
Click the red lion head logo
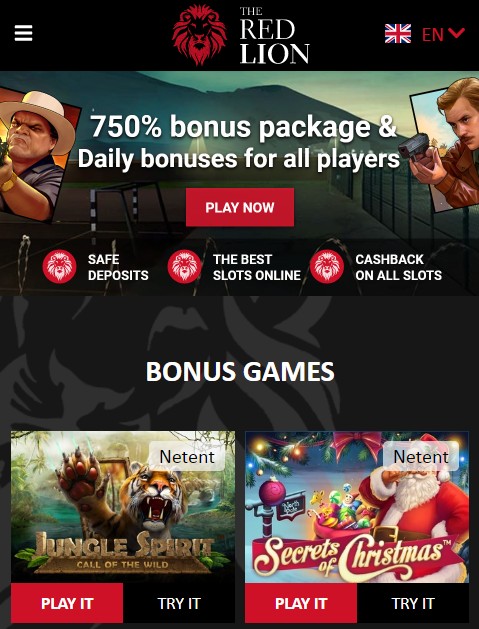[199, 35]
